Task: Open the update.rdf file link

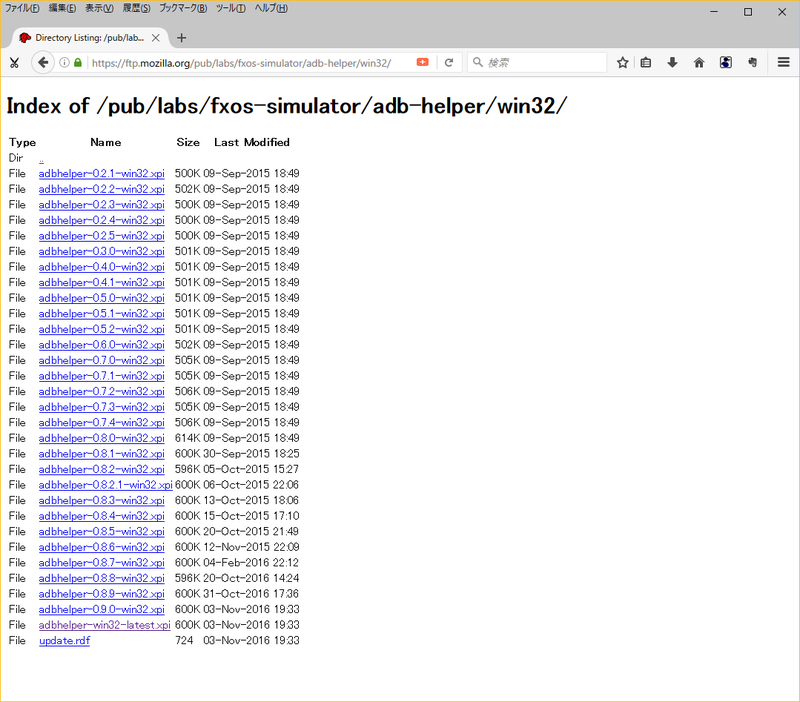Action: 64,640
